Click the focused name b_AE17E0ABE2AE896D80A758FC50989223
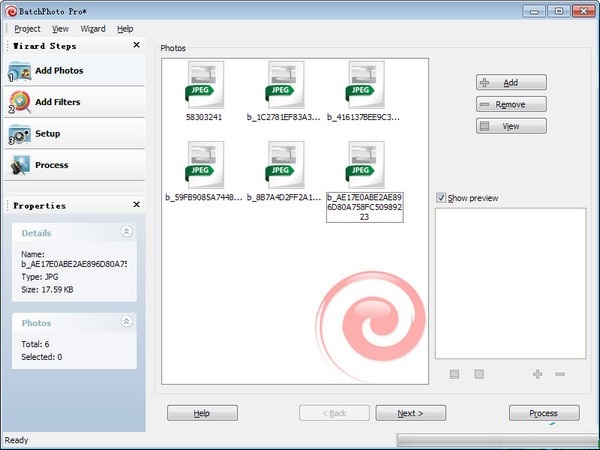600x450 pixels. pyautogui.click(x=365, y=207)
